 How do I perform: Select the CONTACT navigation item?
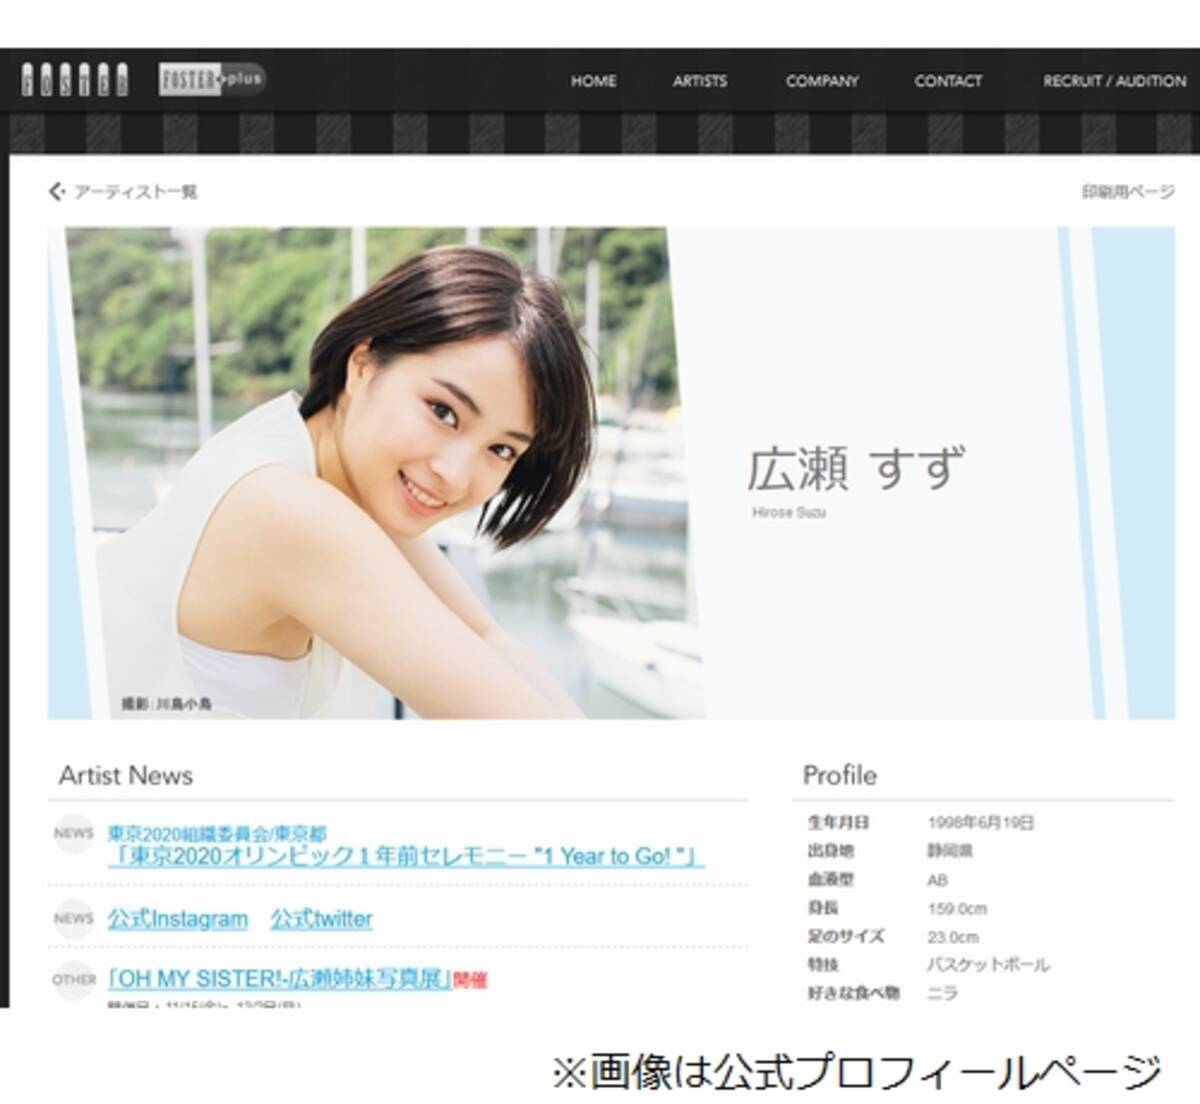(946, 82)
